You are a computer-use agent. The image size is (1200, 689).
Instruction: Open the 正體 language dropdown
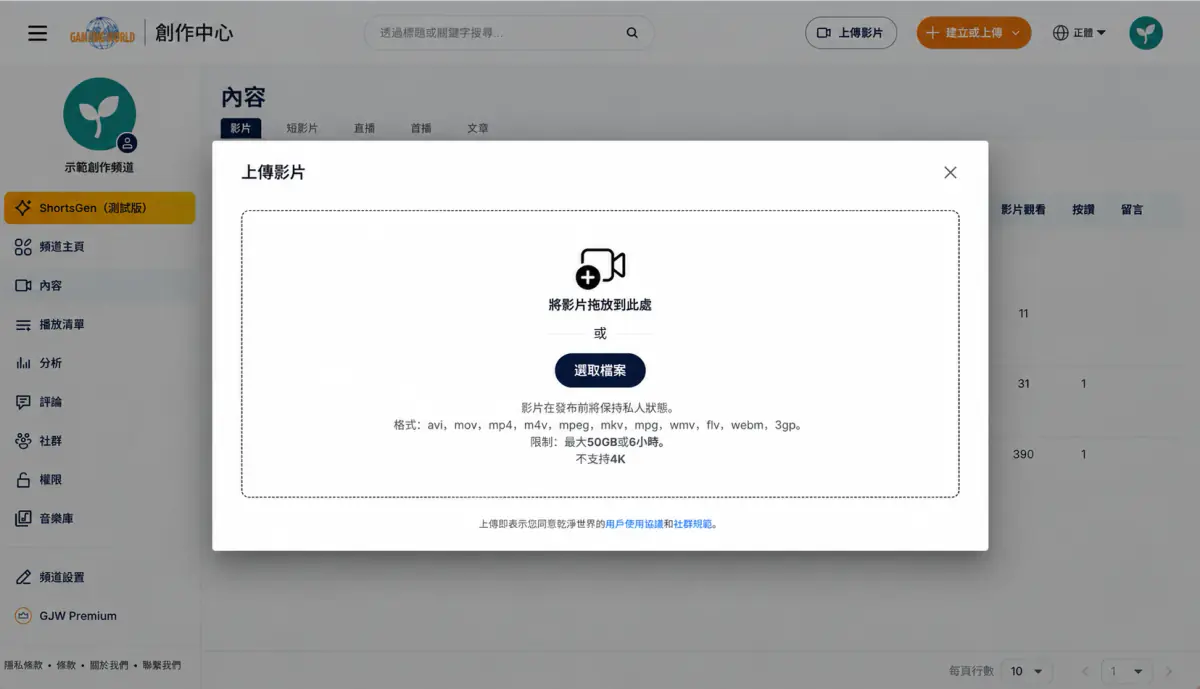[1080, 33]
